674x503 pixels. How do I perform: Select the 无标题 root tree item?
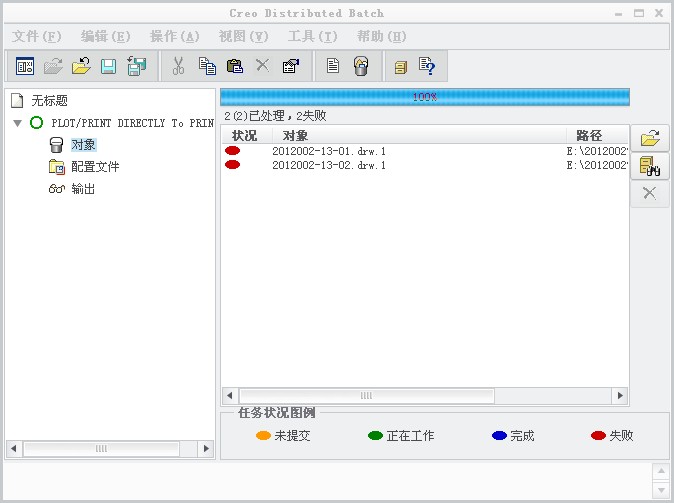pyautogui.click(x=49, y=101)
